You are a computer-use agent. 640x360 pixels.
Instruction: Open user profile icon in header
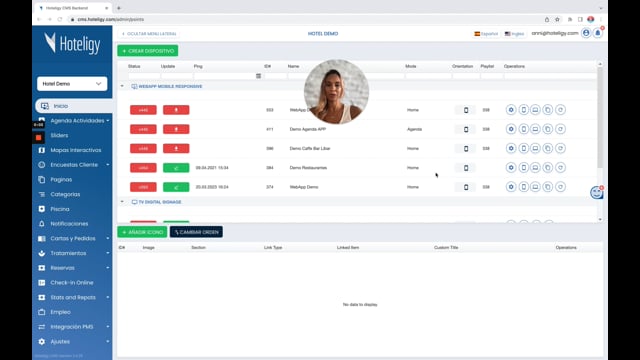(586, 33)
